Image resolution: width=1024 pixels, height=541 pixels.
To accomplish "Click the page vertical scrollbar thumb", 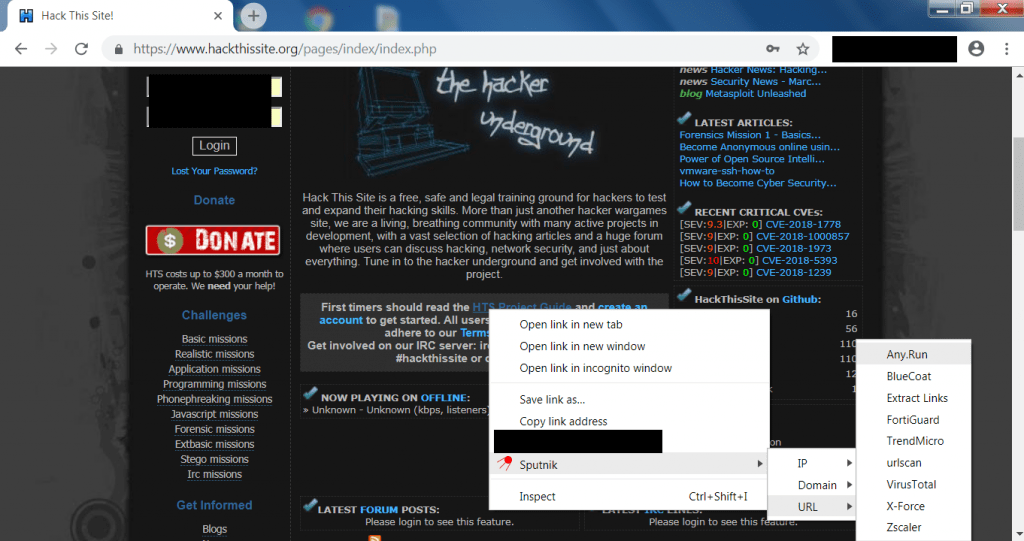I will coord(1018,184).
